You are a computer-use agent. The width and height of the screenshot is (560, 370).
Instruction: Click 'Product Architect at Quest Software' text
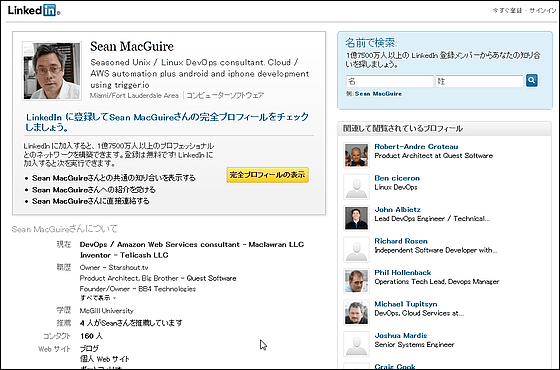coord(433,156)
